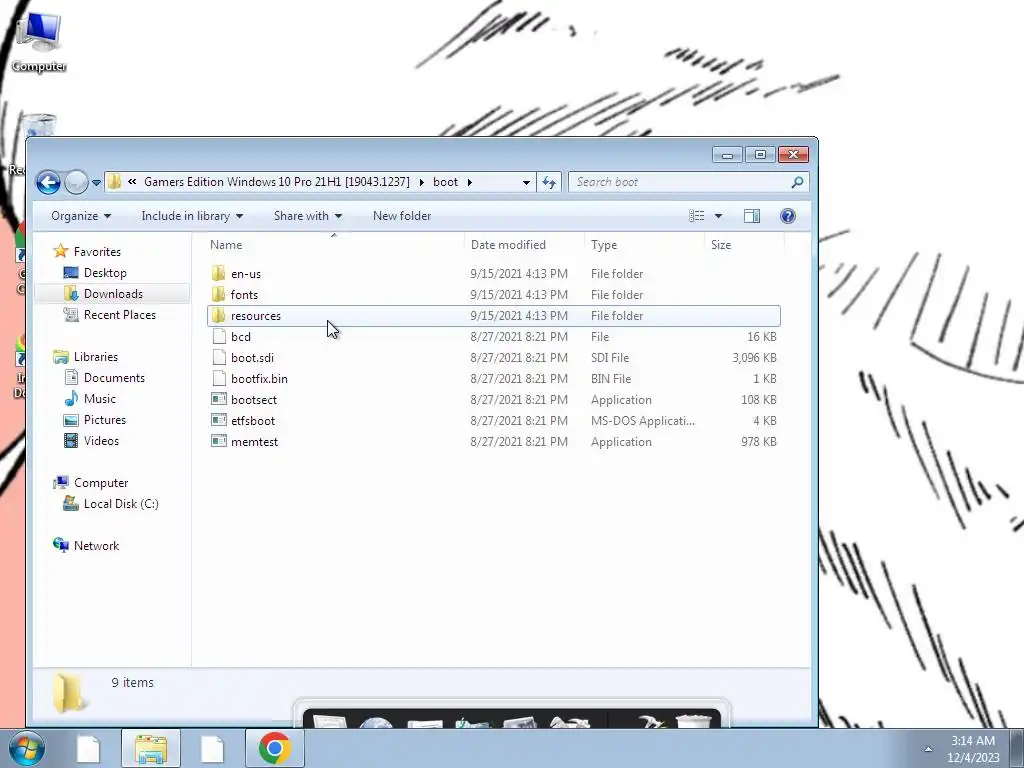The height and width of the screenshot is (768, 1024).
Task: Open the Videos library
Action: [x=91, y=440]
